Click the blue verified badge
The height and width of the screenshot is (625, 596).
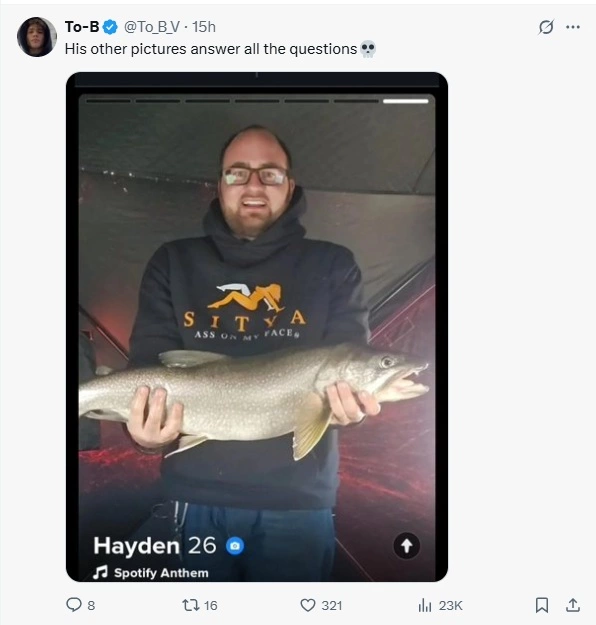coord(110,27)
